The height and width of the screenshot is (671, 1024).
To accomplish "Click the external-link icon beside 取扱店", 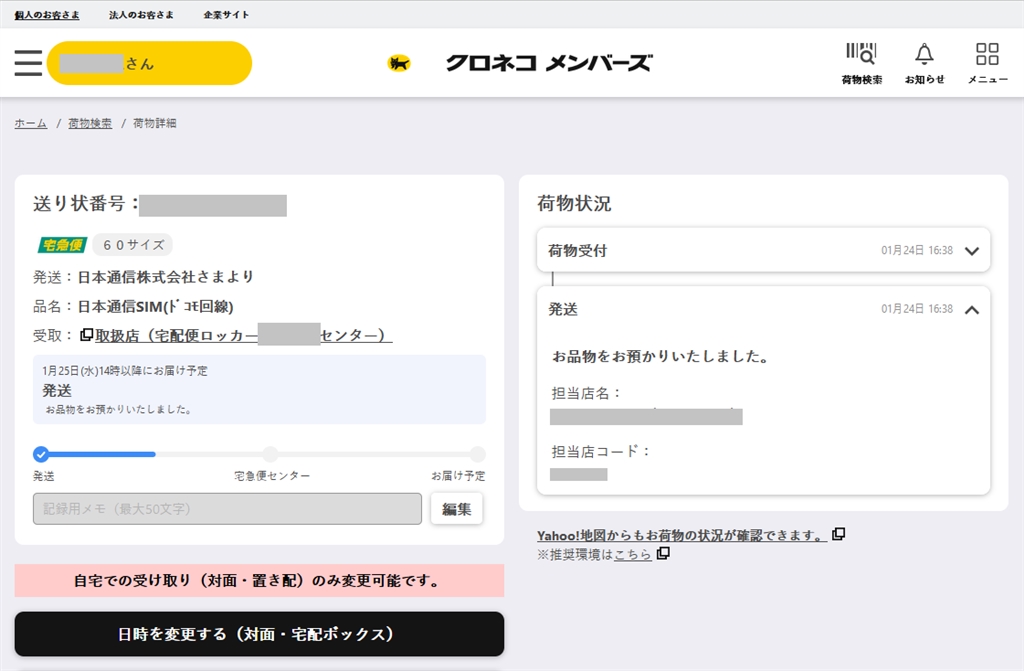I will [86, 335].
